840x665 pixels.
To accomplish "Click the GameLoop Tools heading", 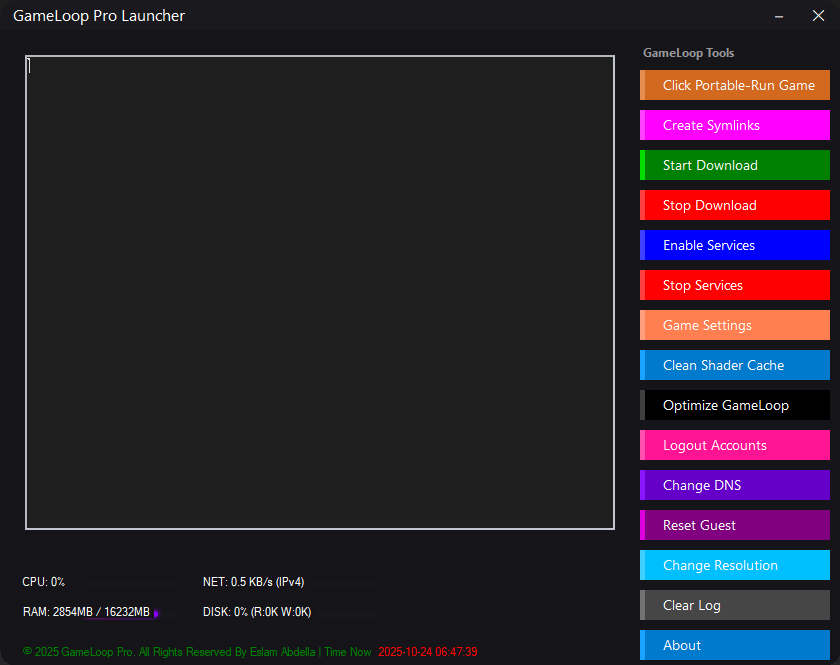I will point(688,53).
